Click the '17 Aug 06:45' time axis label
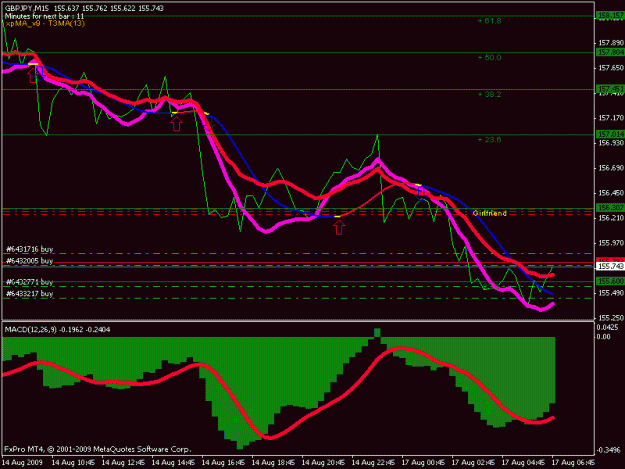 click(x=574, y=463)
